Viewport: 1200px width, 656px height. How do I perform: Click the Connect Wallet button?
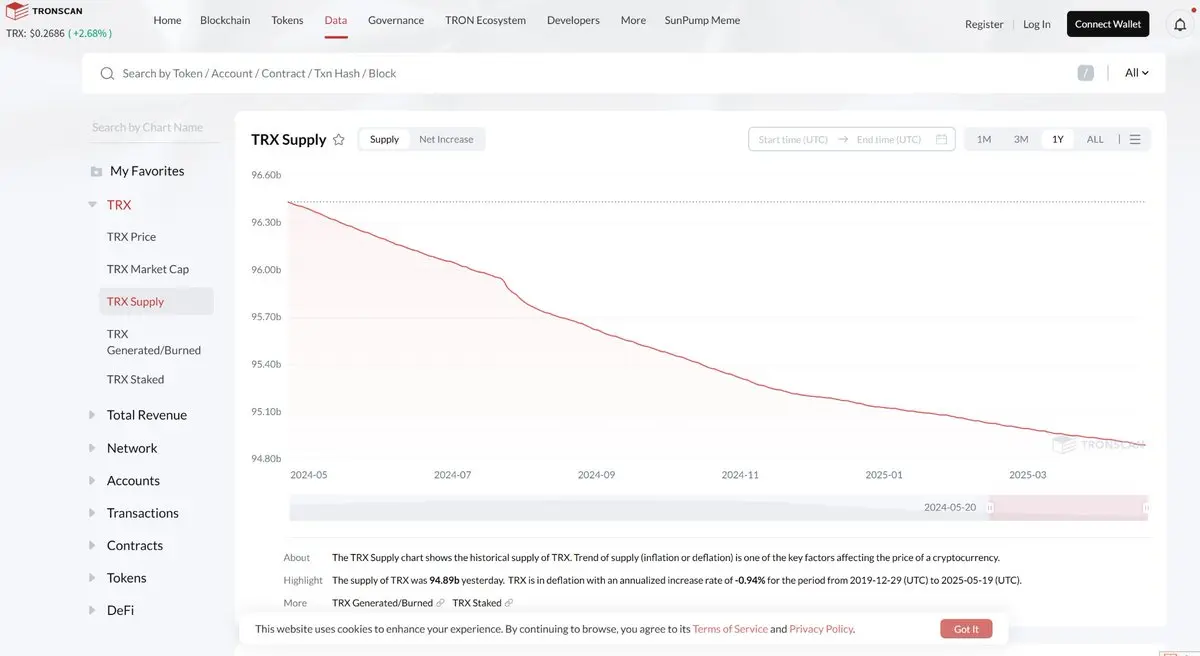pyautogui.click(x=1108, y=24)
